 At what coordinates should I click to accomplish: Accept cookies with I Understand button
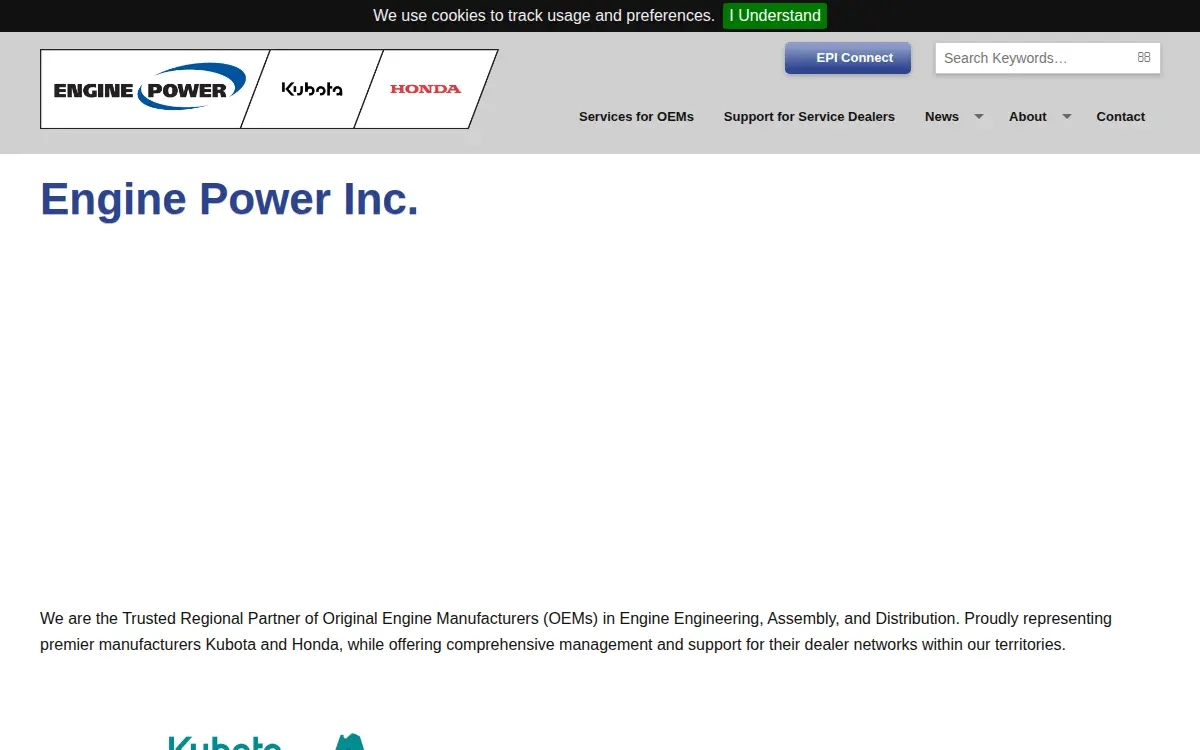click(775, 16)
